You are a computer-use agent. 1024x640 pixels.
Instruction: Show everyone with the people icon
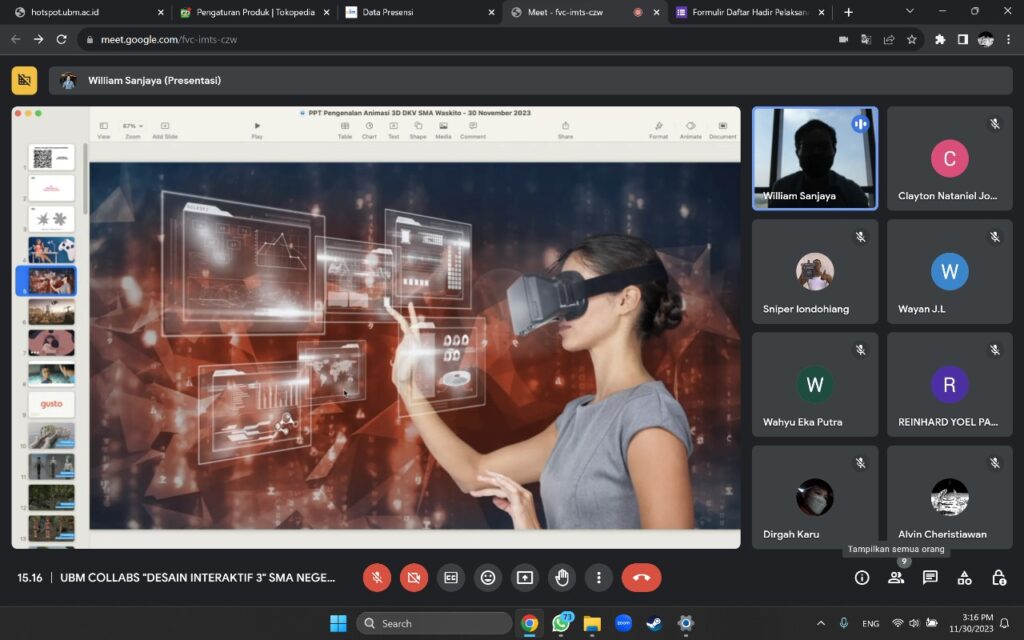click(896, 577)
